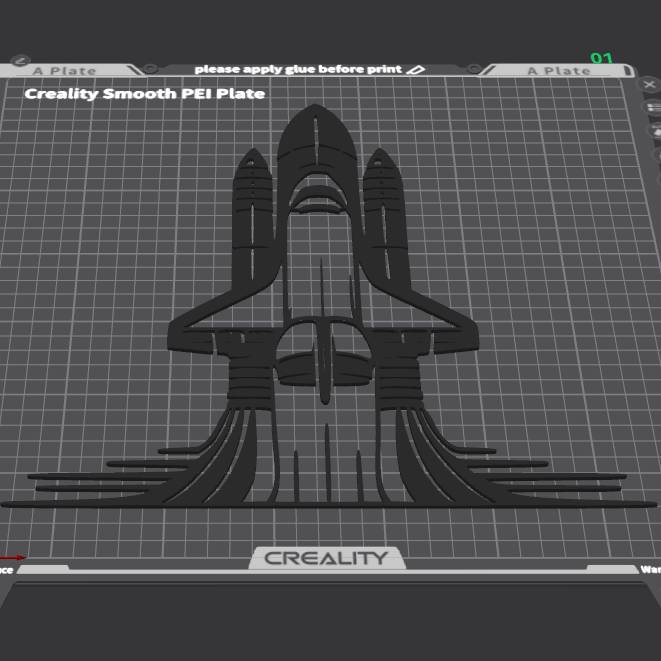
Task: Click the right 'A Plate' label
Action: click(559, 71)
